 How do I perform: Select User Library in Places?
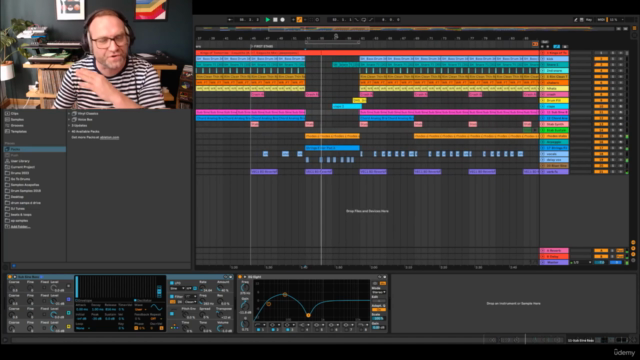pos(20,161)
